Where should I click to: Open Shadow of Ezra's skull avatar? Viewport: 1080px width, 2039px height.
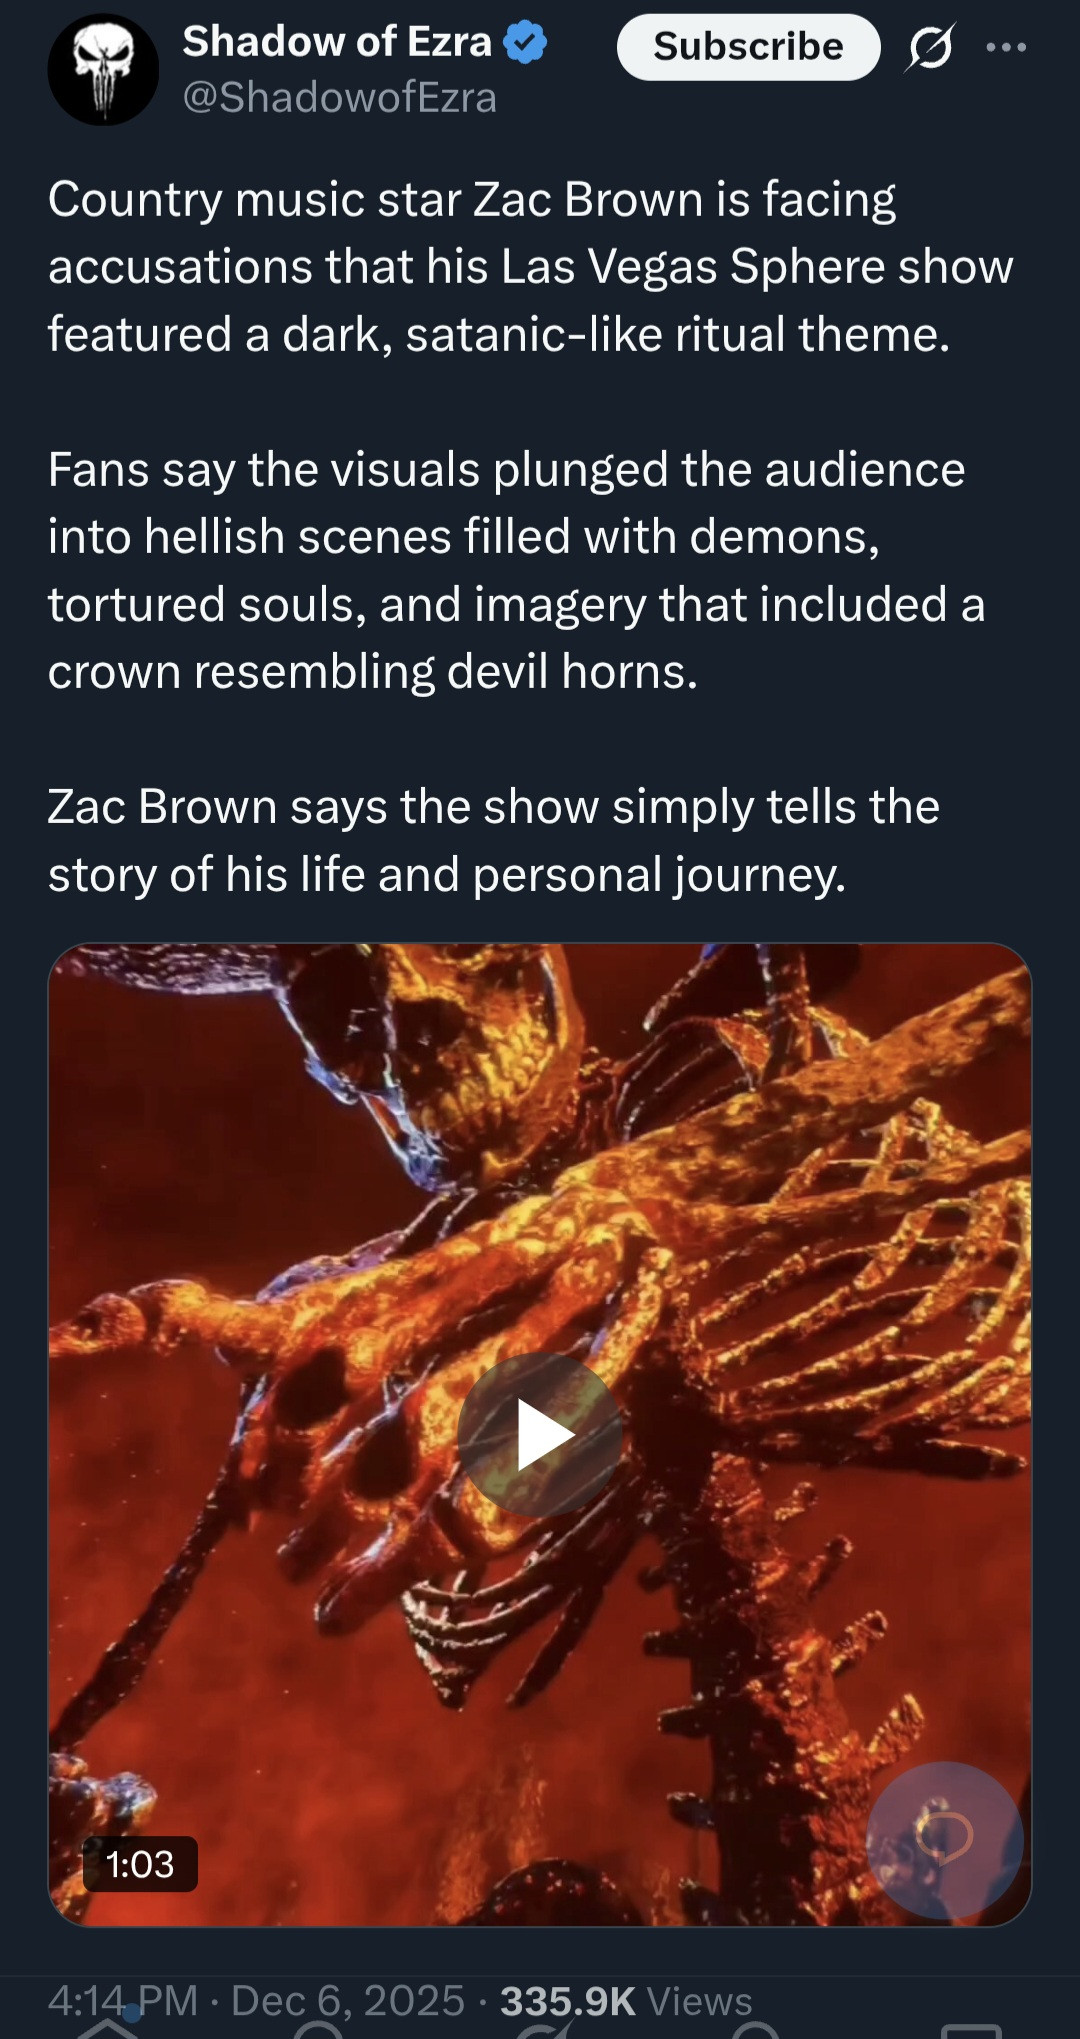point(103,69)
